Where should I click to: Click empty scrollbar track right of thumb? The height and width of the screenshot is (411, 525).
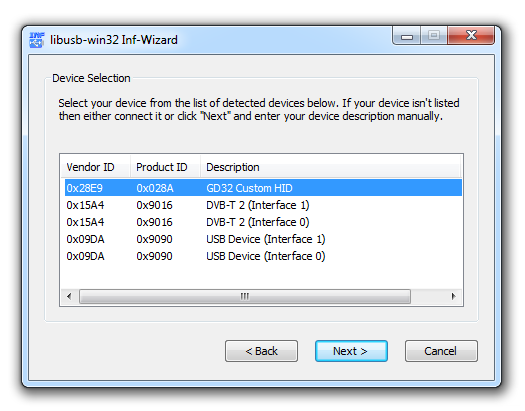pos(428,297)
